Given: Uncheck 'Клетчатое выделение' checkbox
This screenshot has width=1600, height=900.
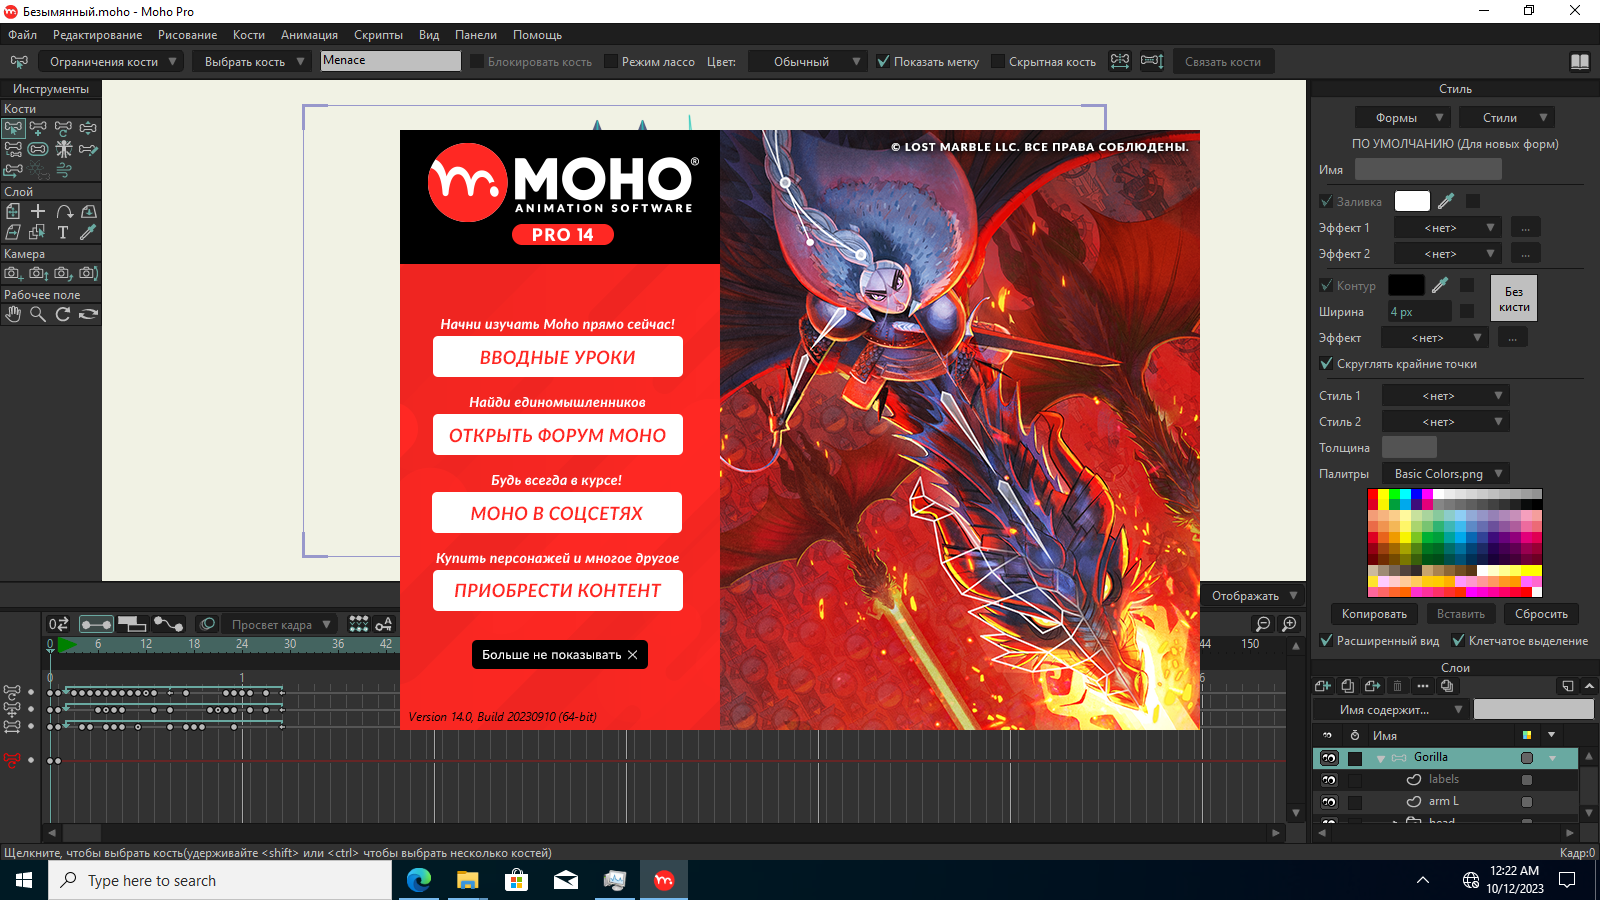Looking at the screenshot, I should (1458, 641).
